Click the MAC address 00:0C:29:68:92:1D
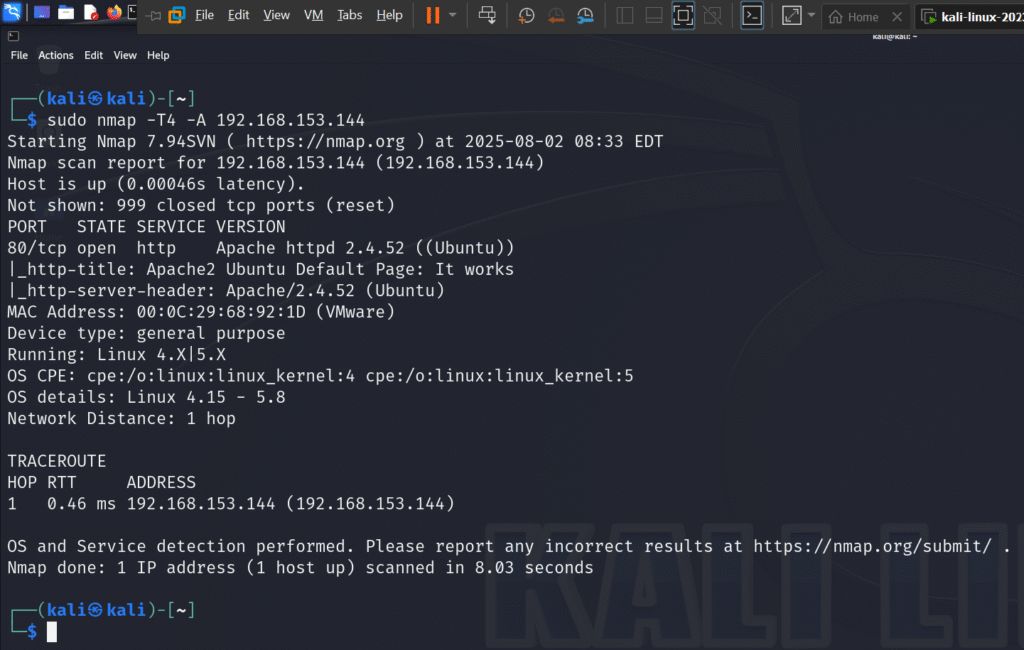This screenshot has width=1024, height=650. tap(221, 312)
